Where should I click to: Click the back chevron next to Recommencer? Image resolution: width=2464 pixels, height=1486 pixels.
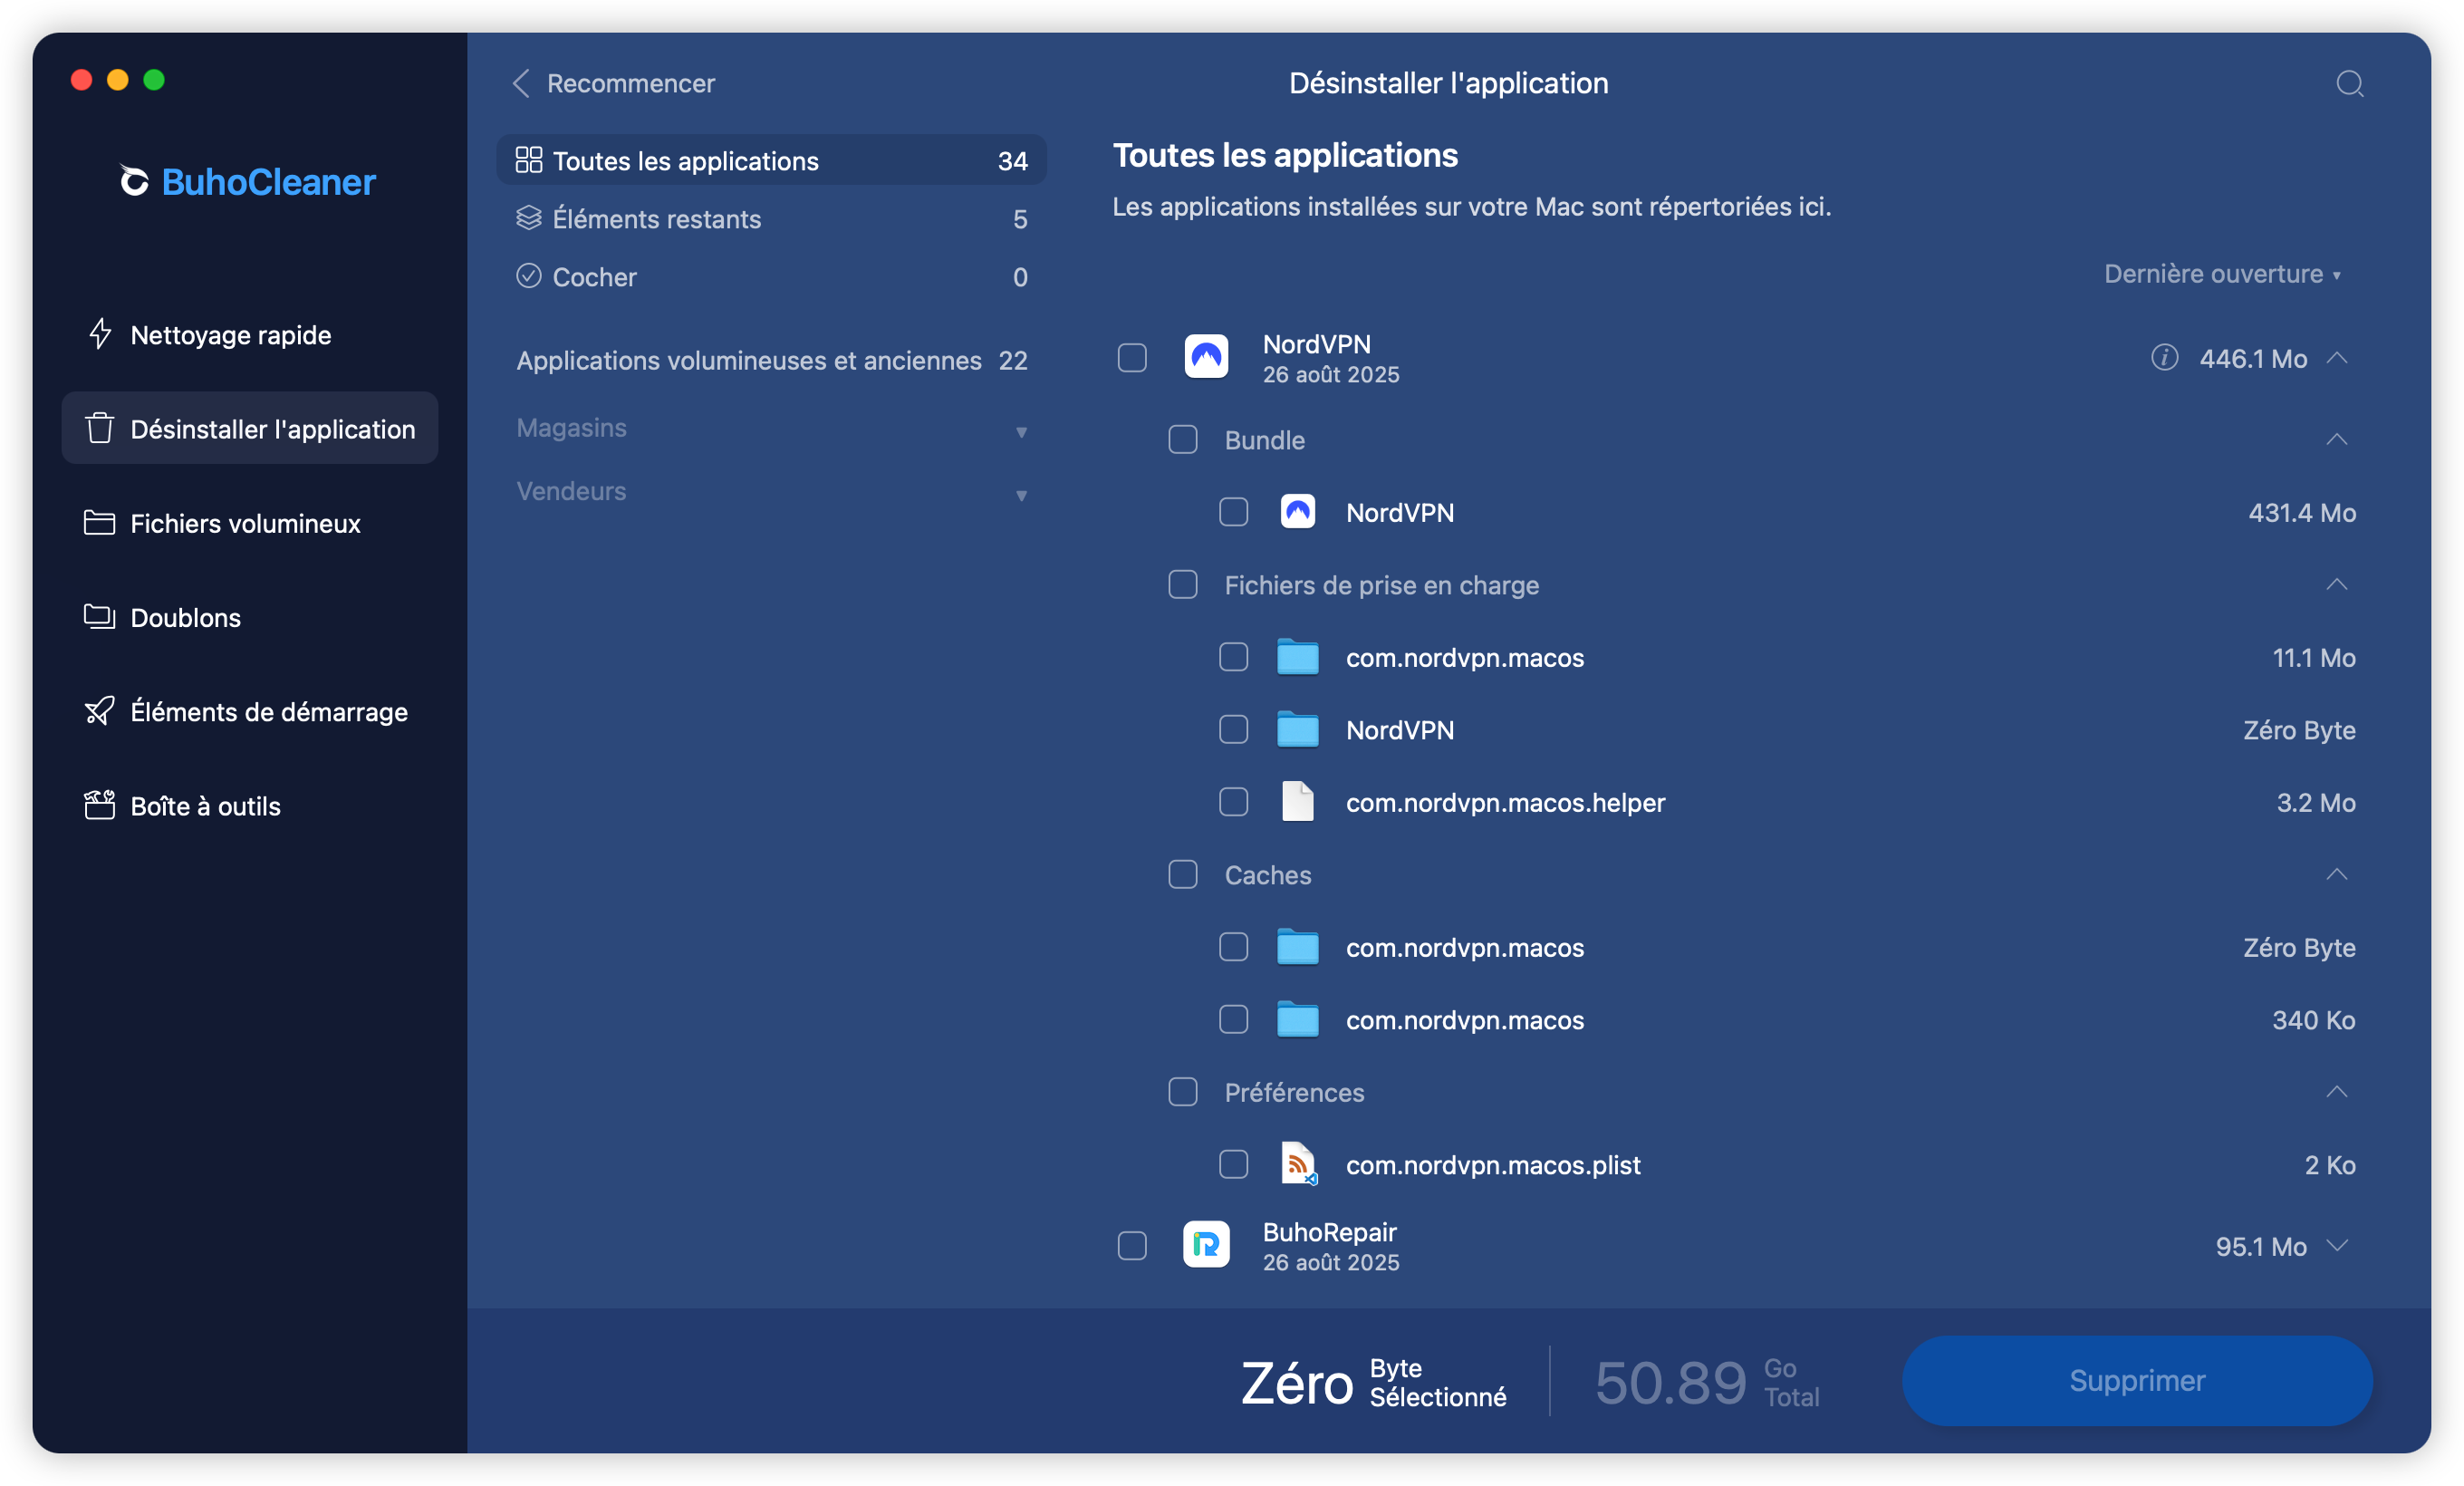click(x=521, y=83)
